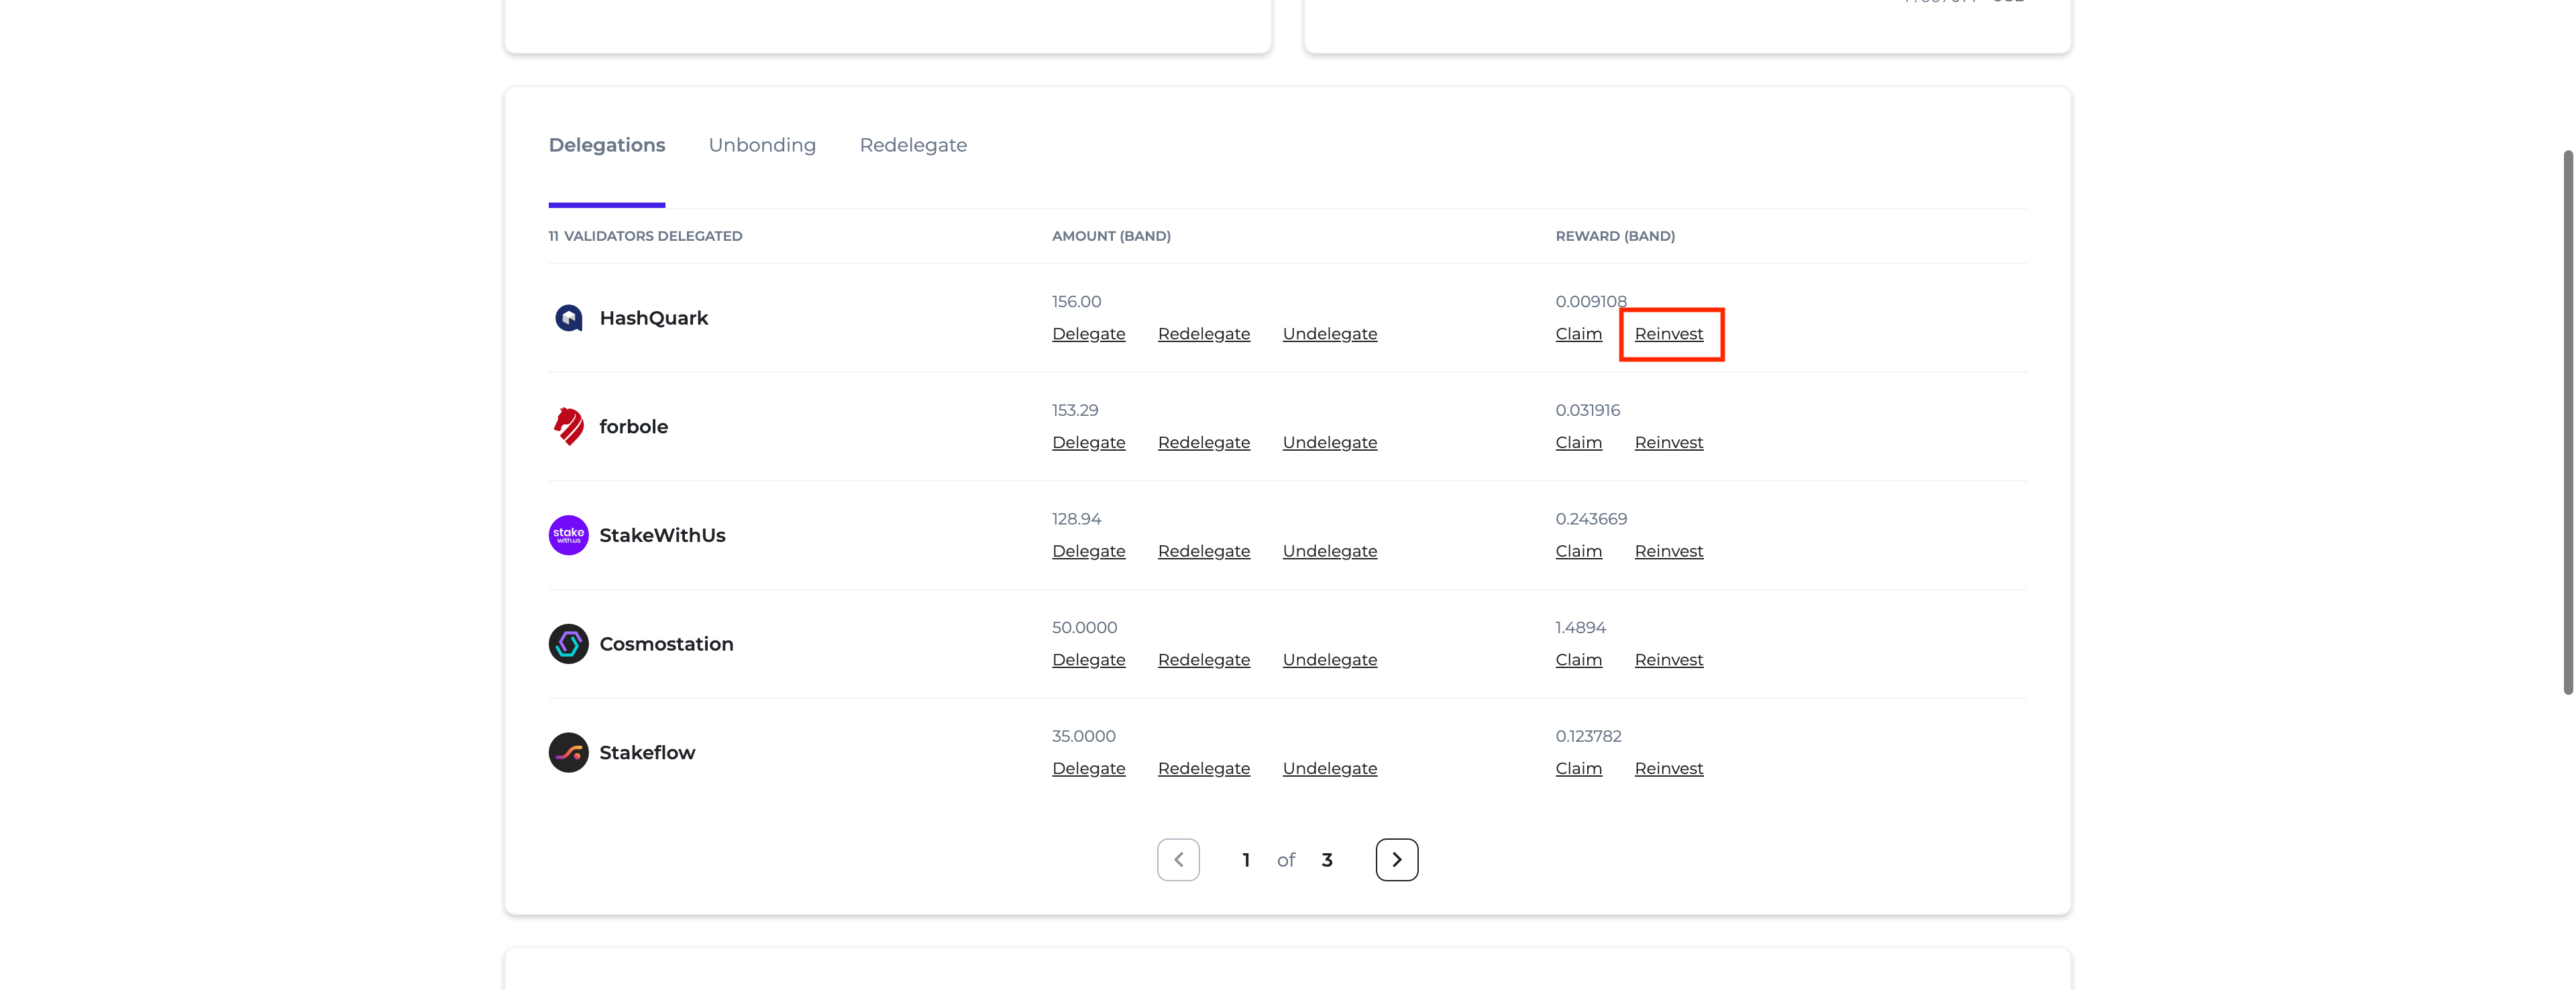Open HashQuark validator name
Viewport: 2576px width, 990px height.
point(654,318)
